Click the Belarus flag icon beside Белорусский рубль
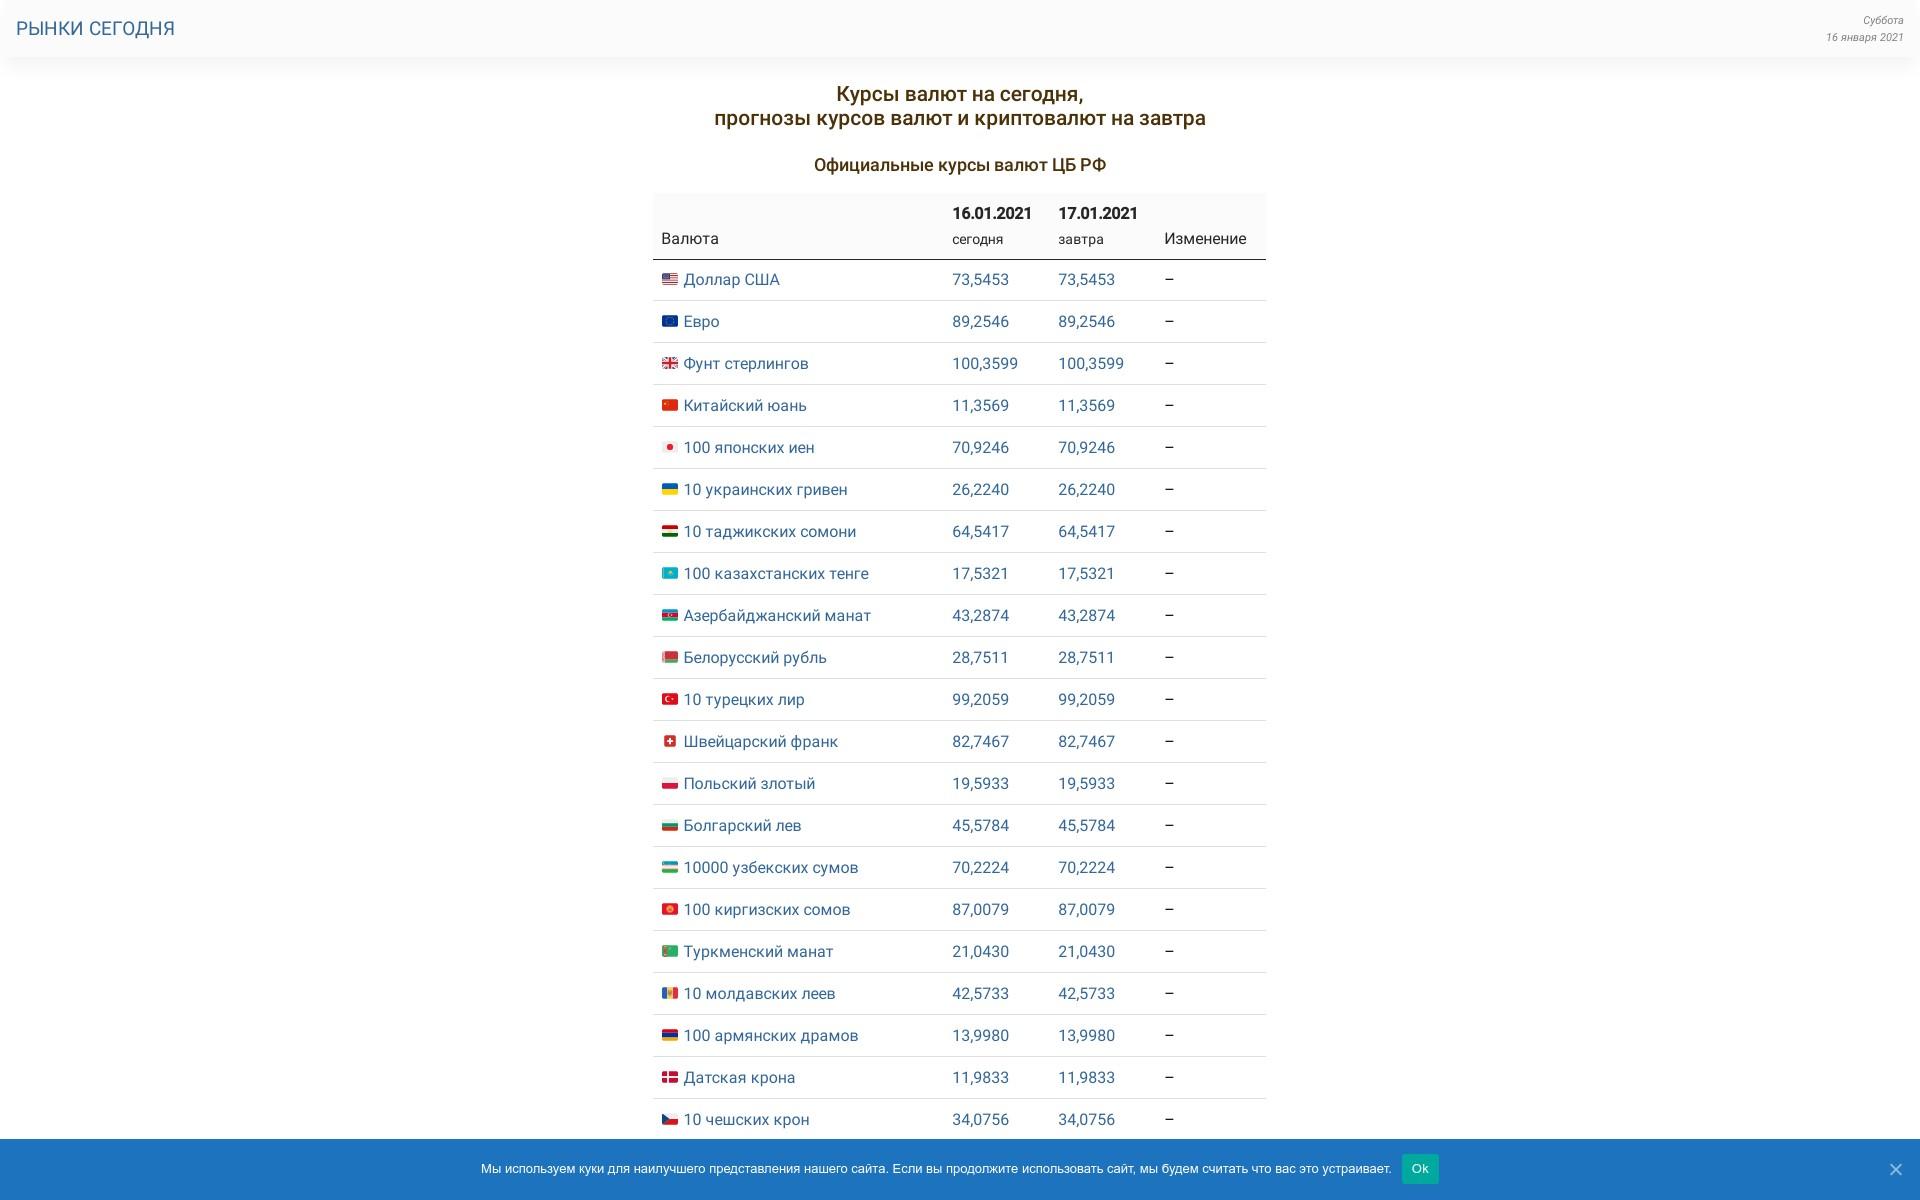 (670, 657)
